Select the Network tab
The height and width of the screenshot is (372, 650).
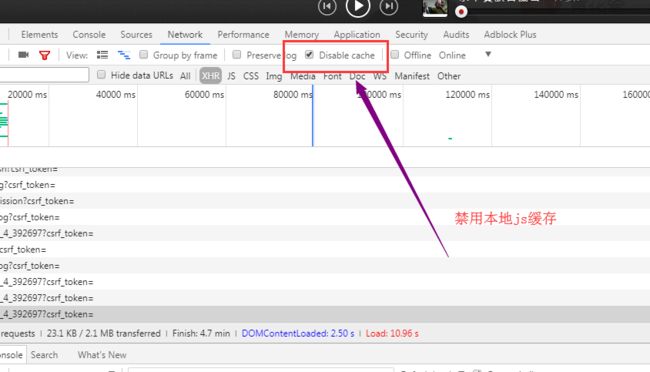(x=185, y=34)
